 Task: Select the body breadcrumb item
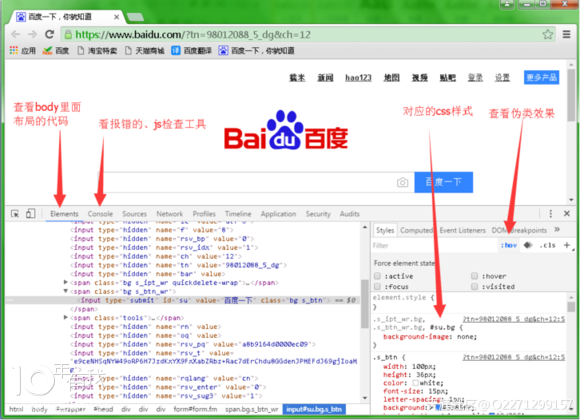40,409
